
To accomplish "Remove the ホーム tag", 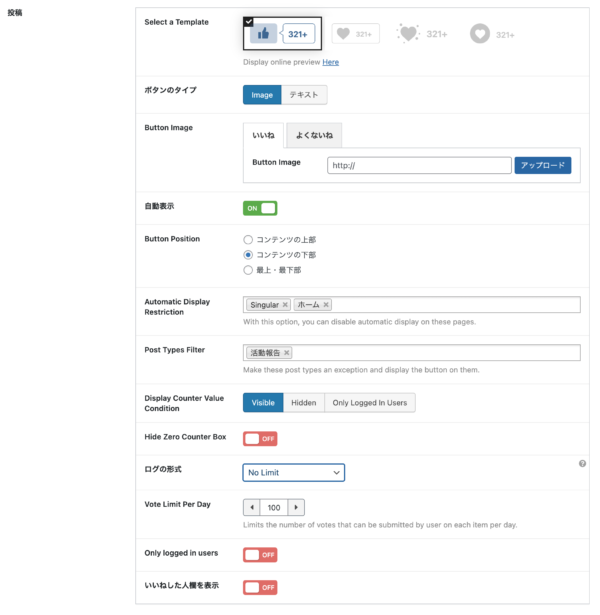I will tap(326, 304).
